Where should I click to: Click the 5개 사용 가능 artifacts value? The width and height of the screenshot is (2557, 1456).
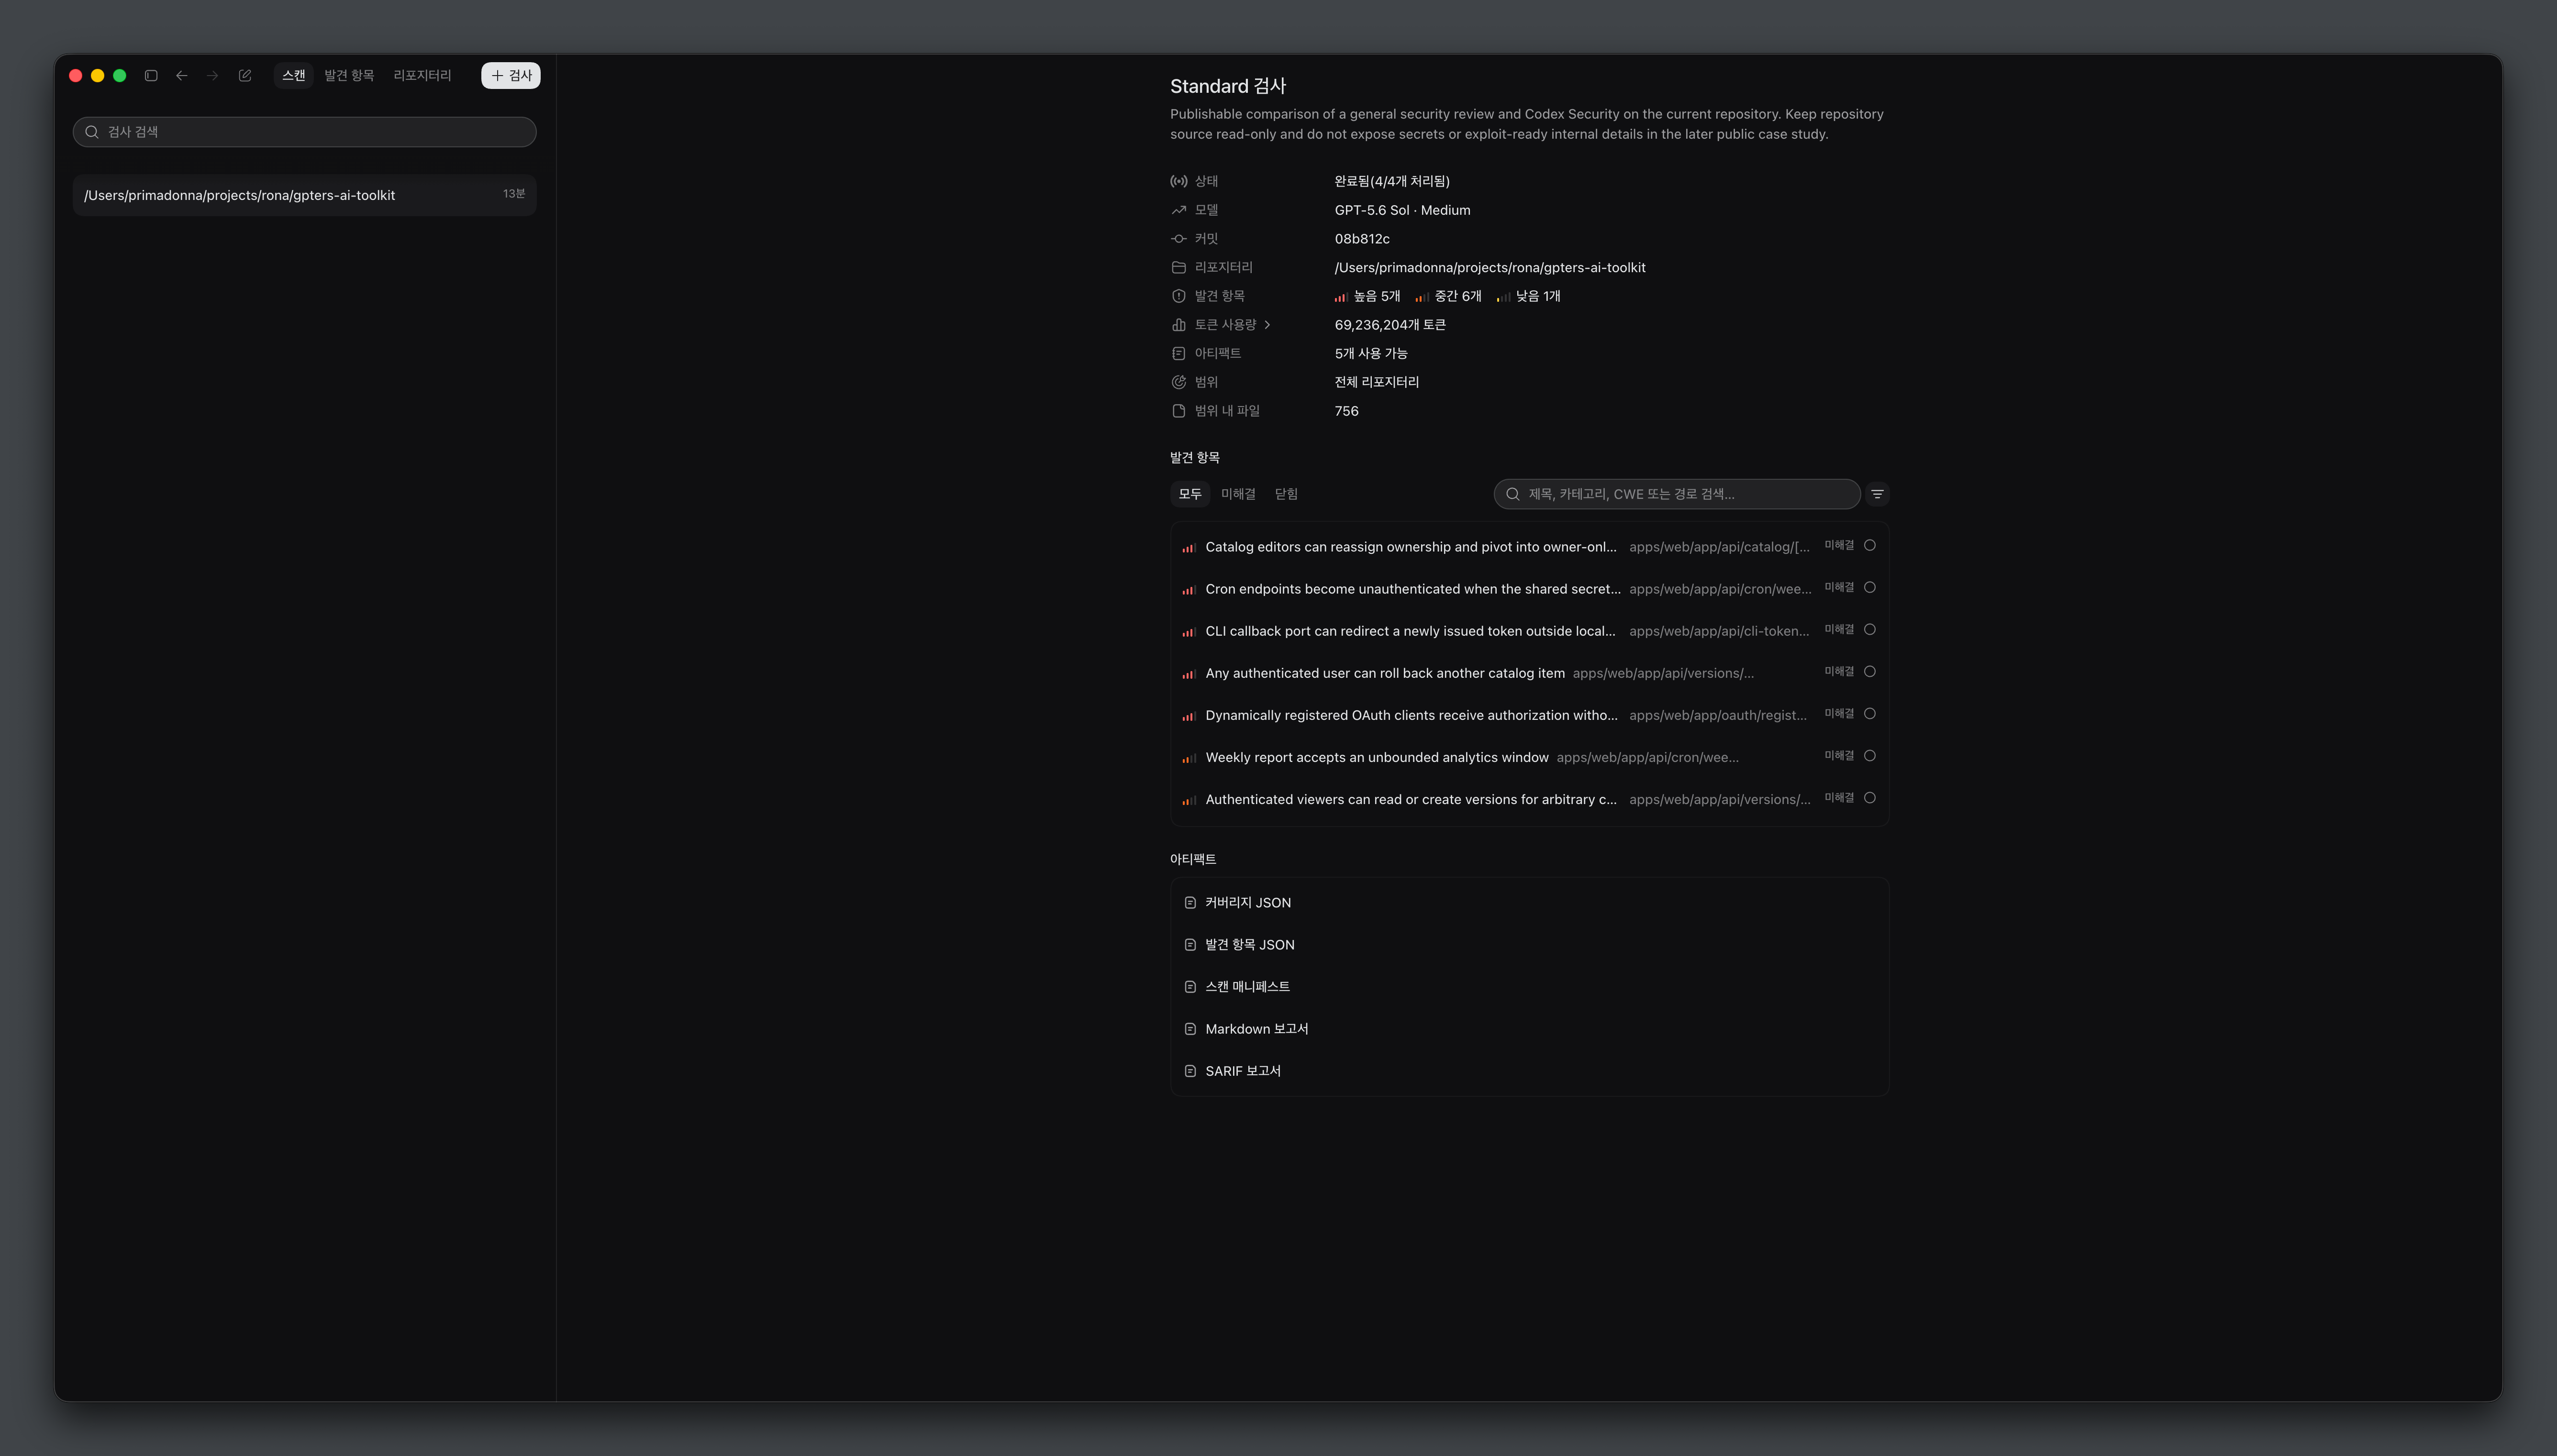(1371, 354)
